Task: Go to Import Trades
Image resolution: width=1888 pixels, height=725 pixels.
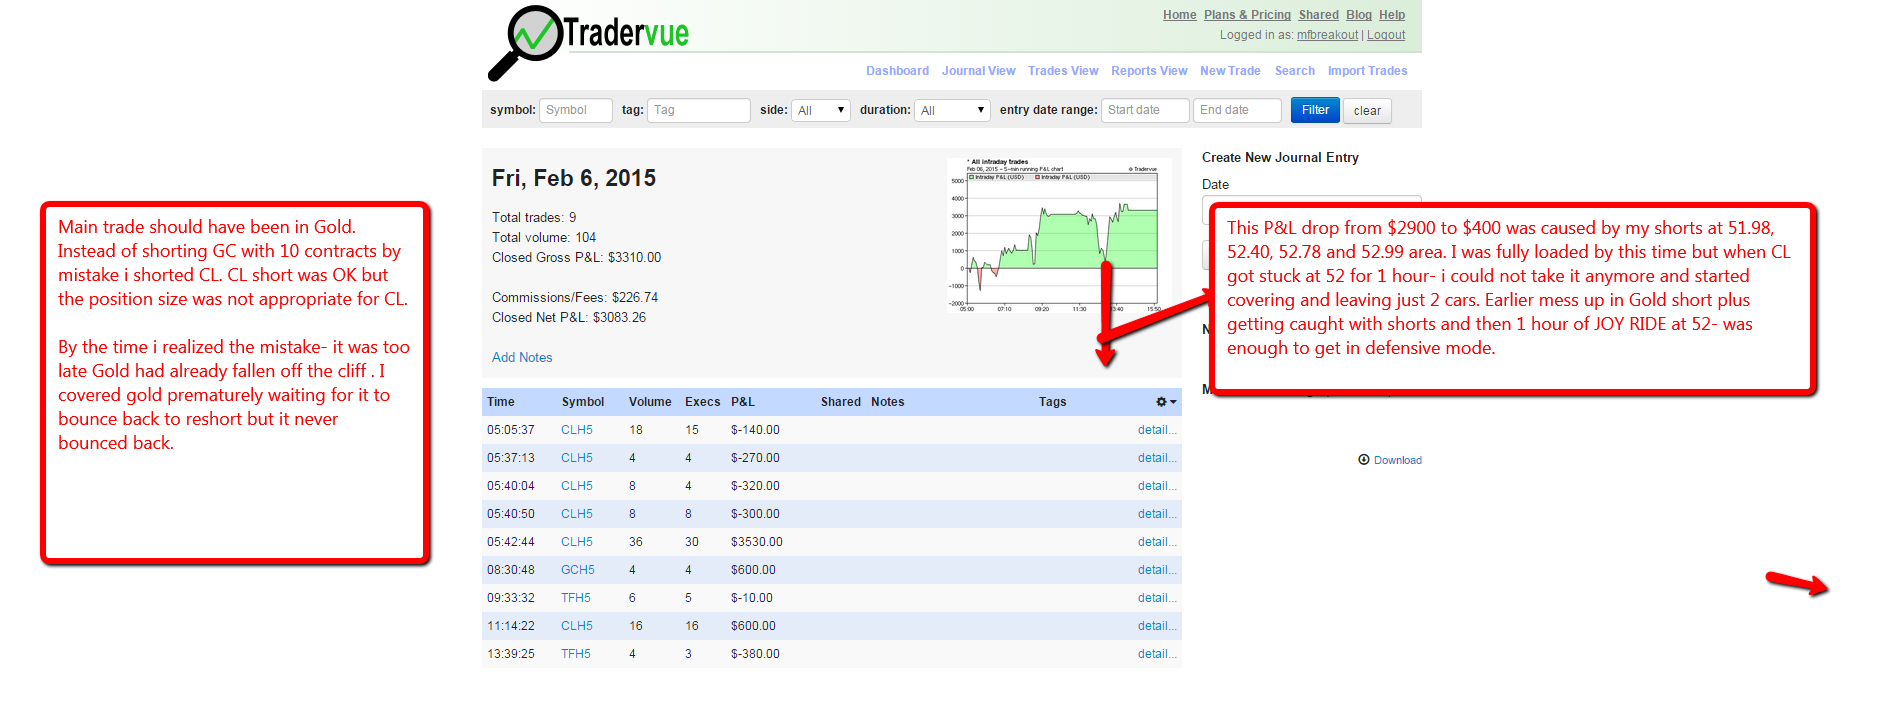Action: pos(1367,71)
